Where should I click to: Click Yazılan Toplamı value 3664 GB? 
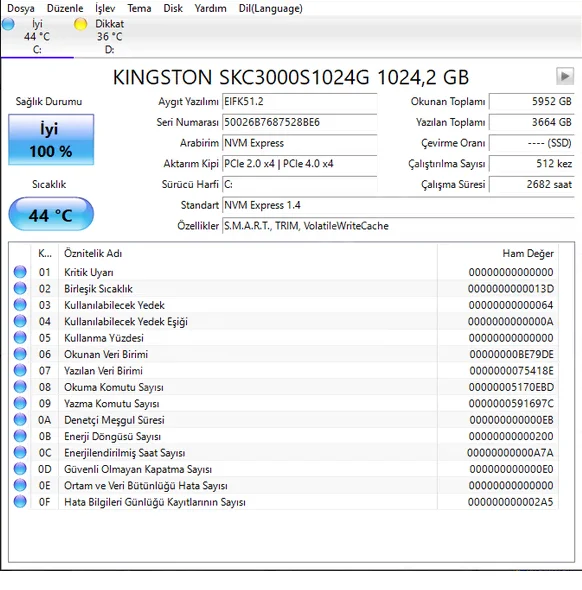[x=532, y=122]
